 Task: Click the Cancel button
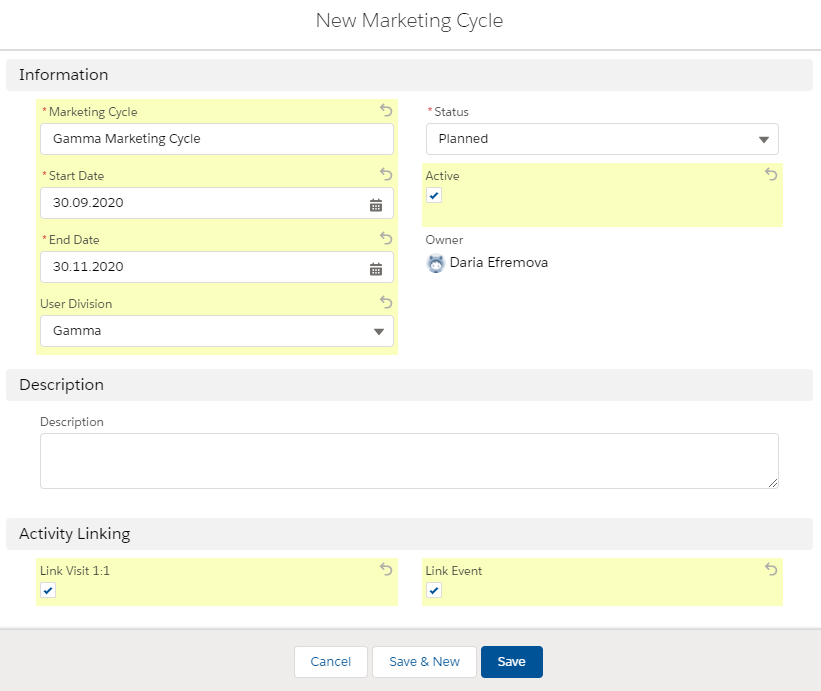point(330,661)
